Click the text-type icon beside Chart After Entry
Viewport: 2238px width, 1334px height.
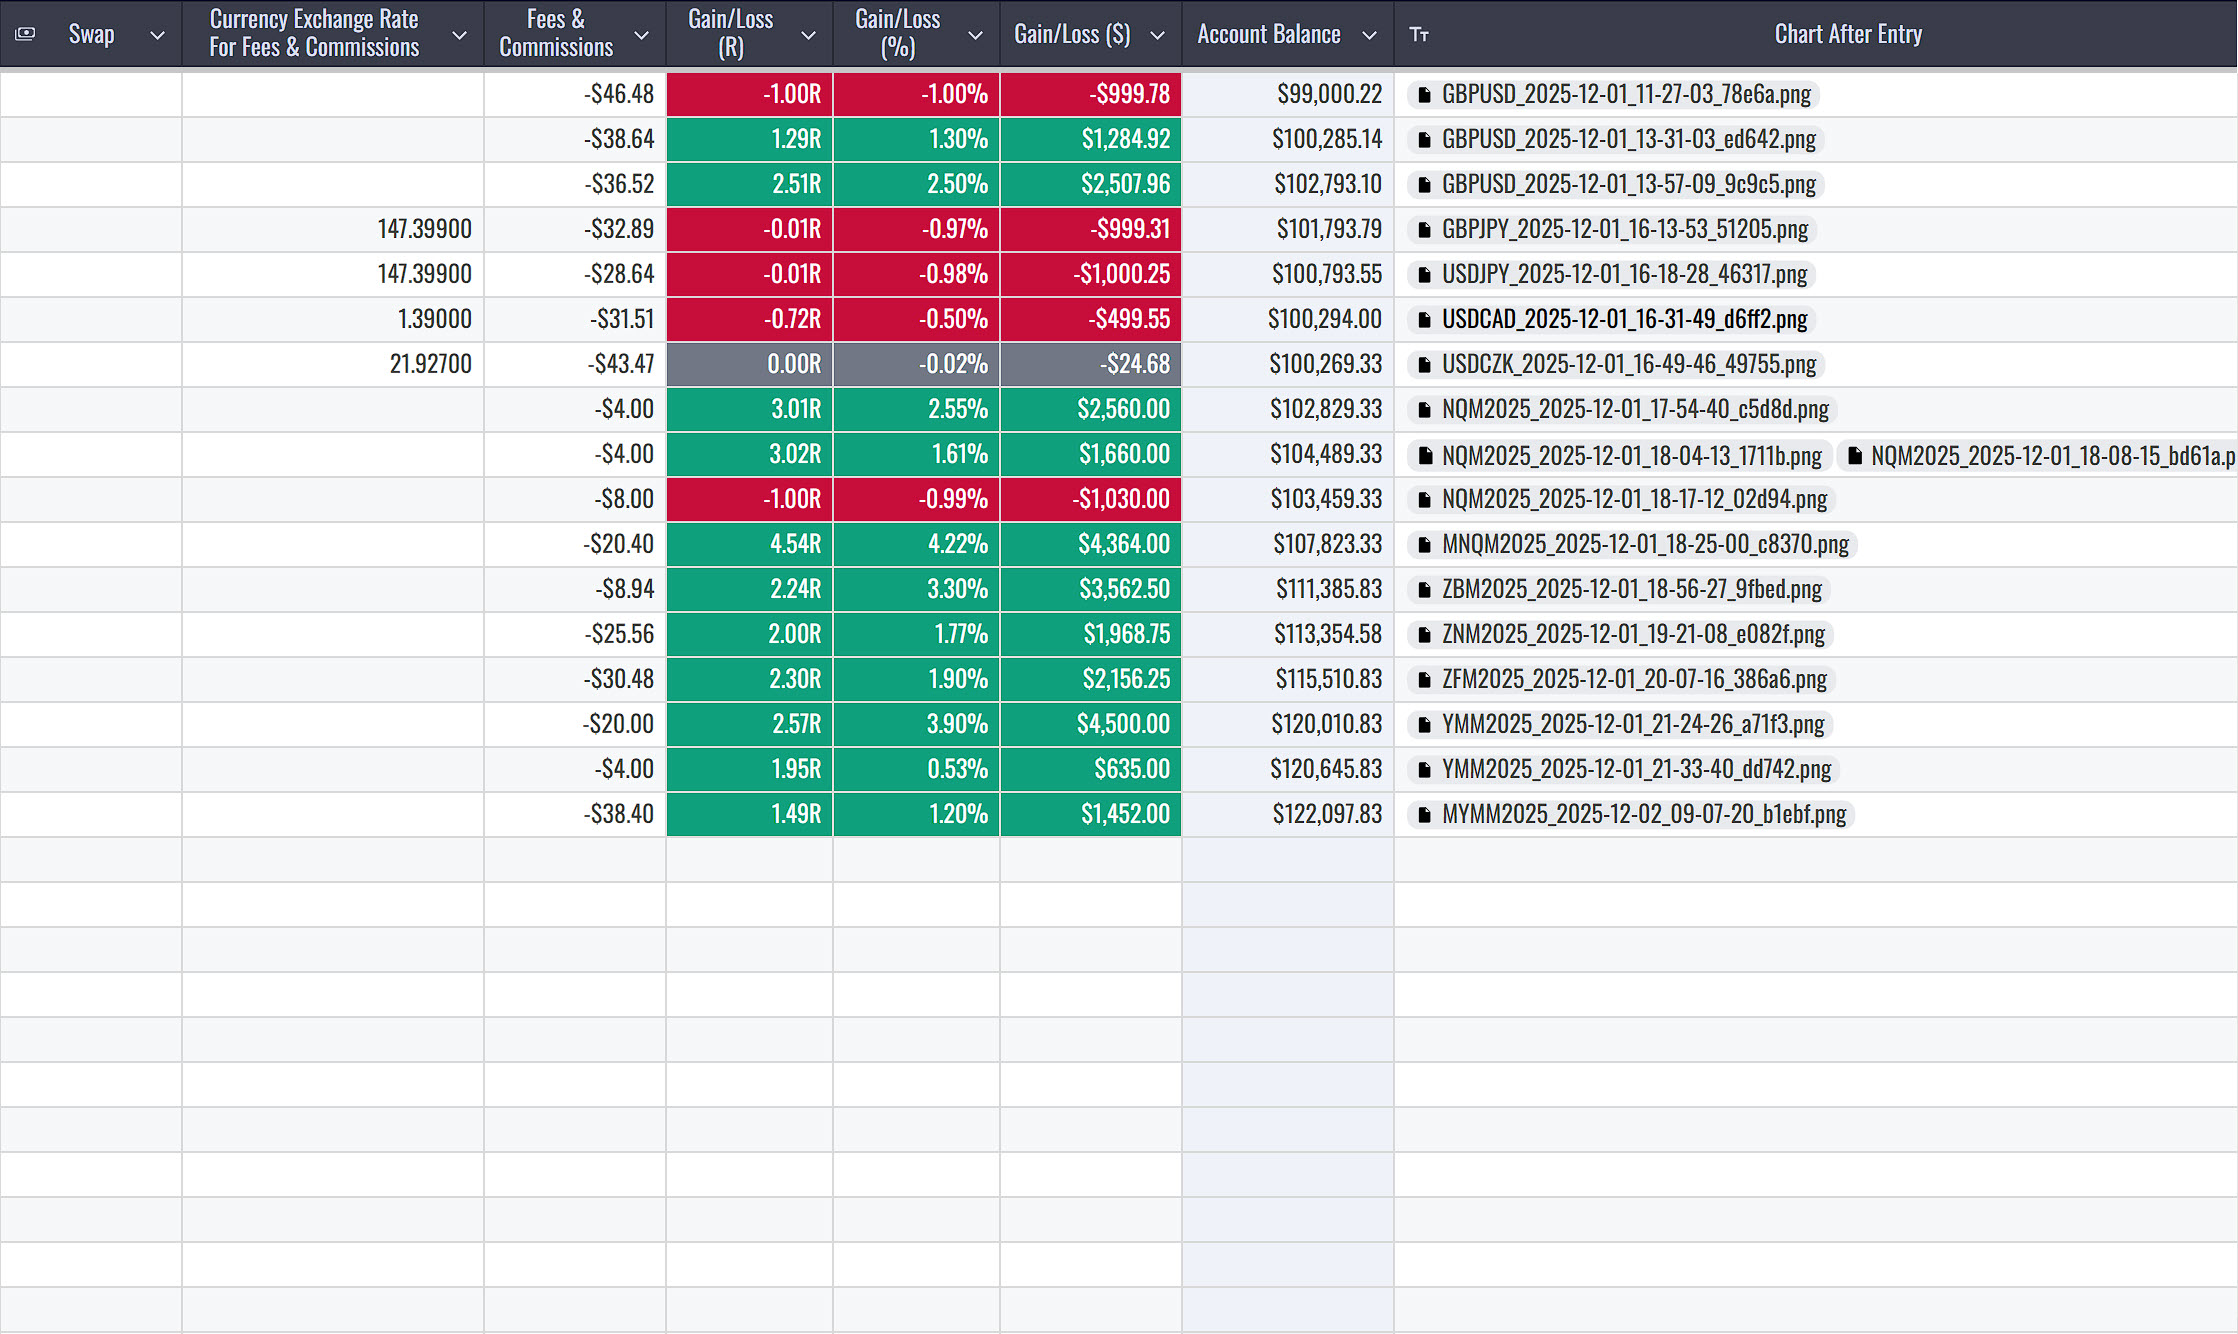click(1418, 34)
